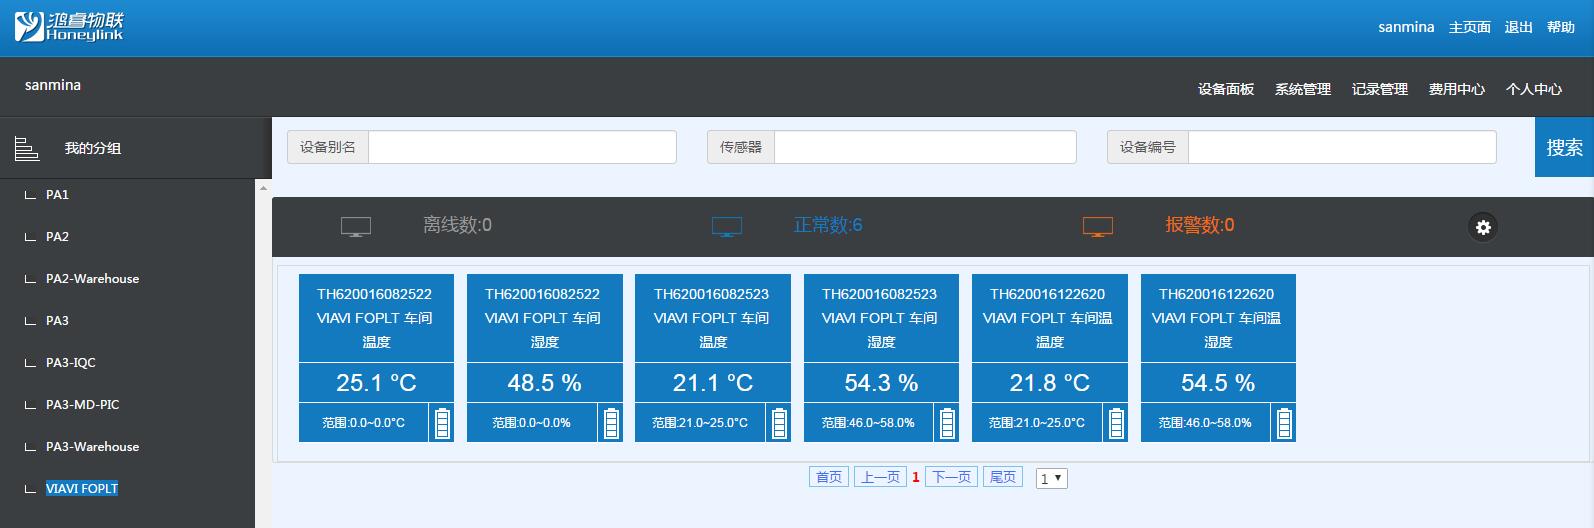Screen dimensions: 1594x528
Task: Open 记录管理 menu
Action: point(1380,89)
